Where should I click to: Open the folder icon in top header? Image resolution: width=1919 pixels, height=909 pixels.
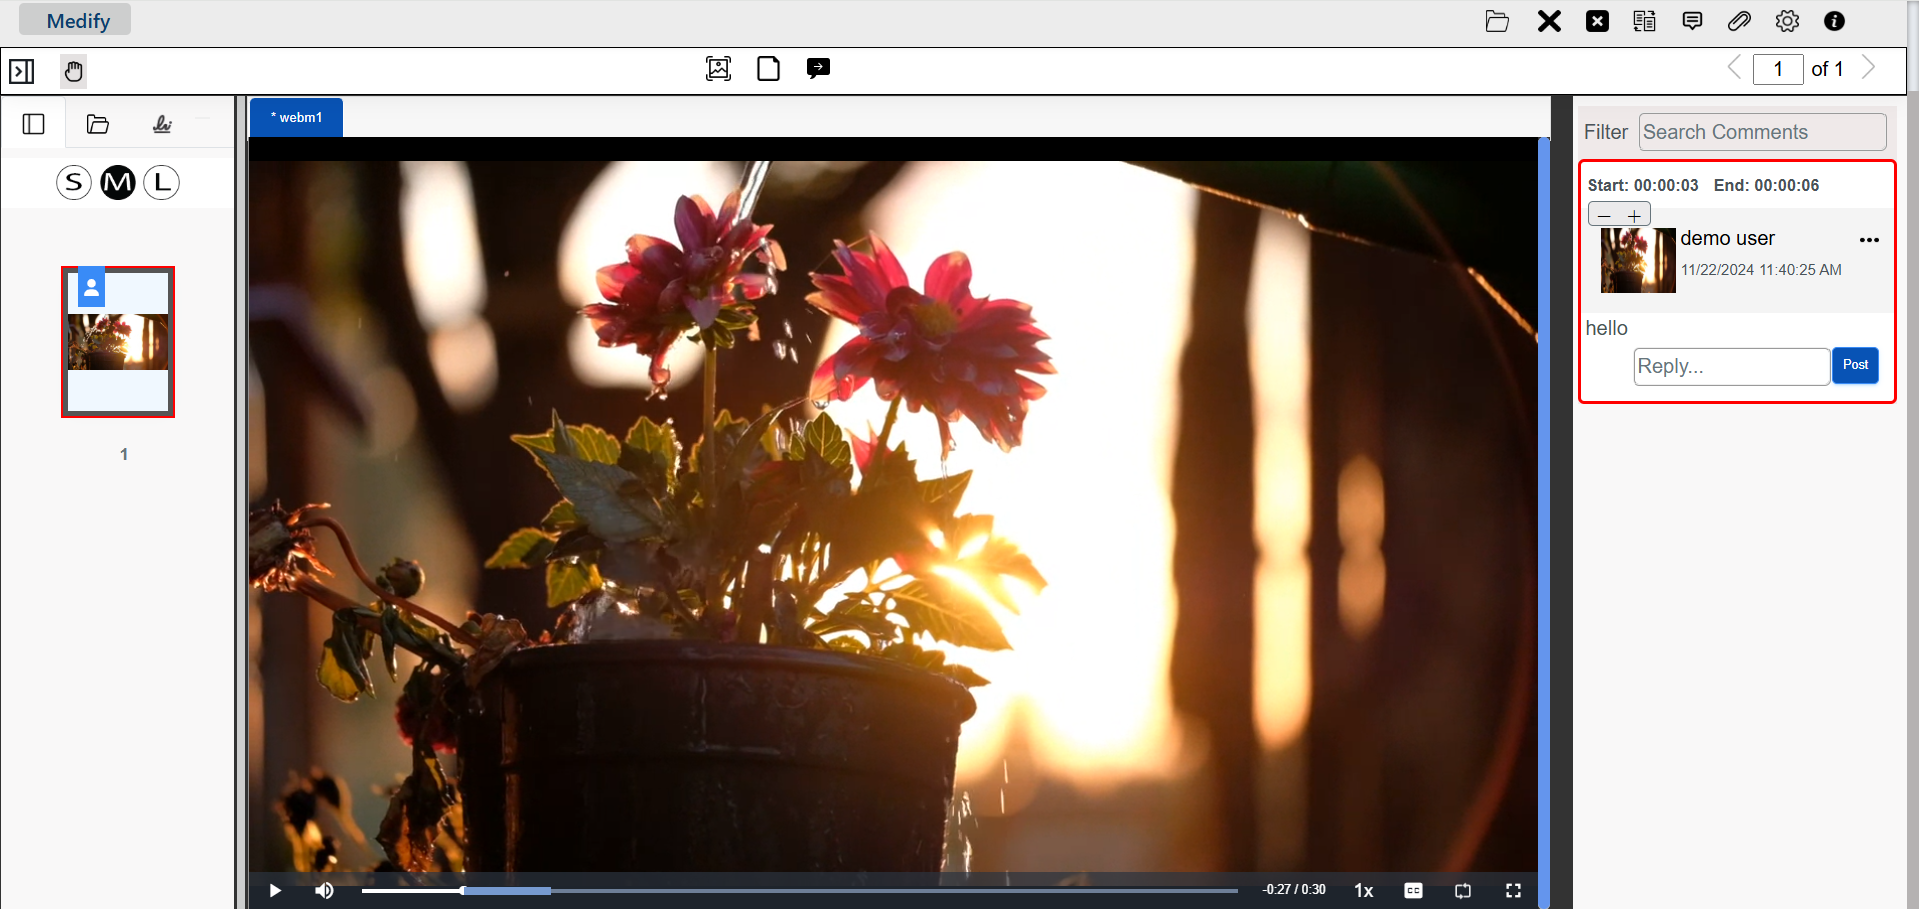[1497, 21]
